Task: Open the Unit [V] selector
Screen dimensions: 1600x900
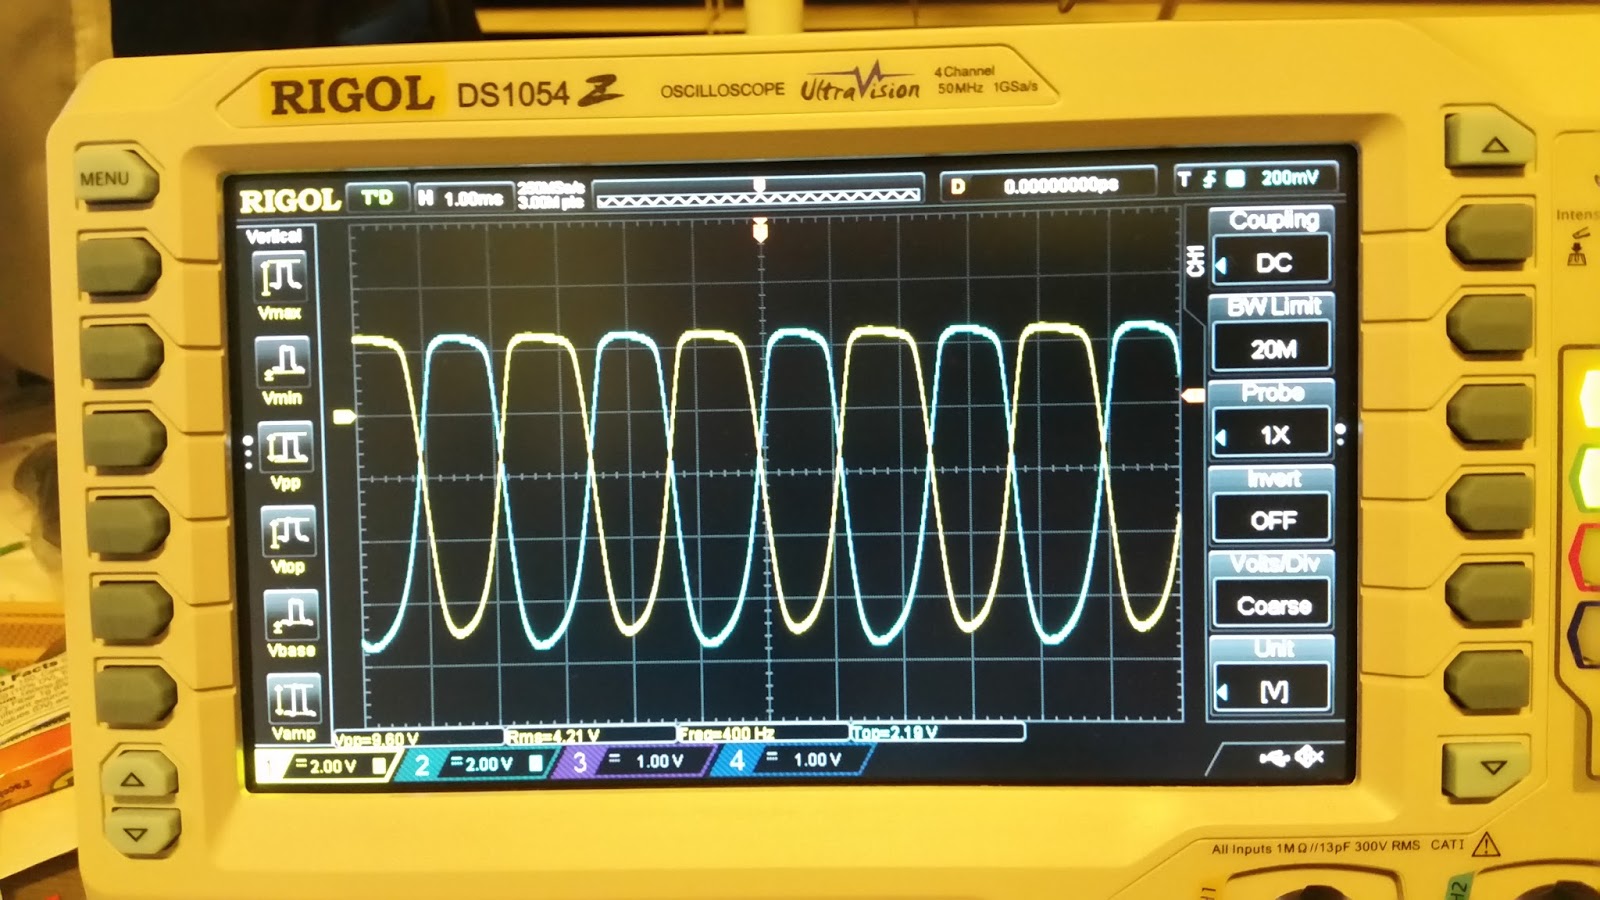Action: [x=1272, y=676]
